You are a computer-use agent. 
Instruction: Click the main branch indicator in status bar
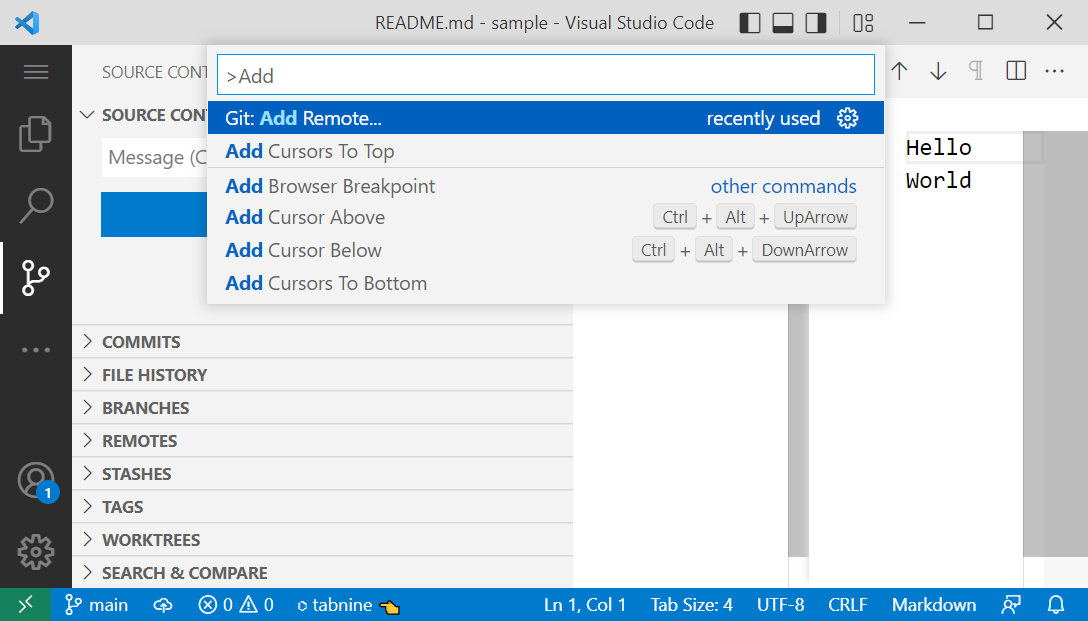[x=96, y=604]
